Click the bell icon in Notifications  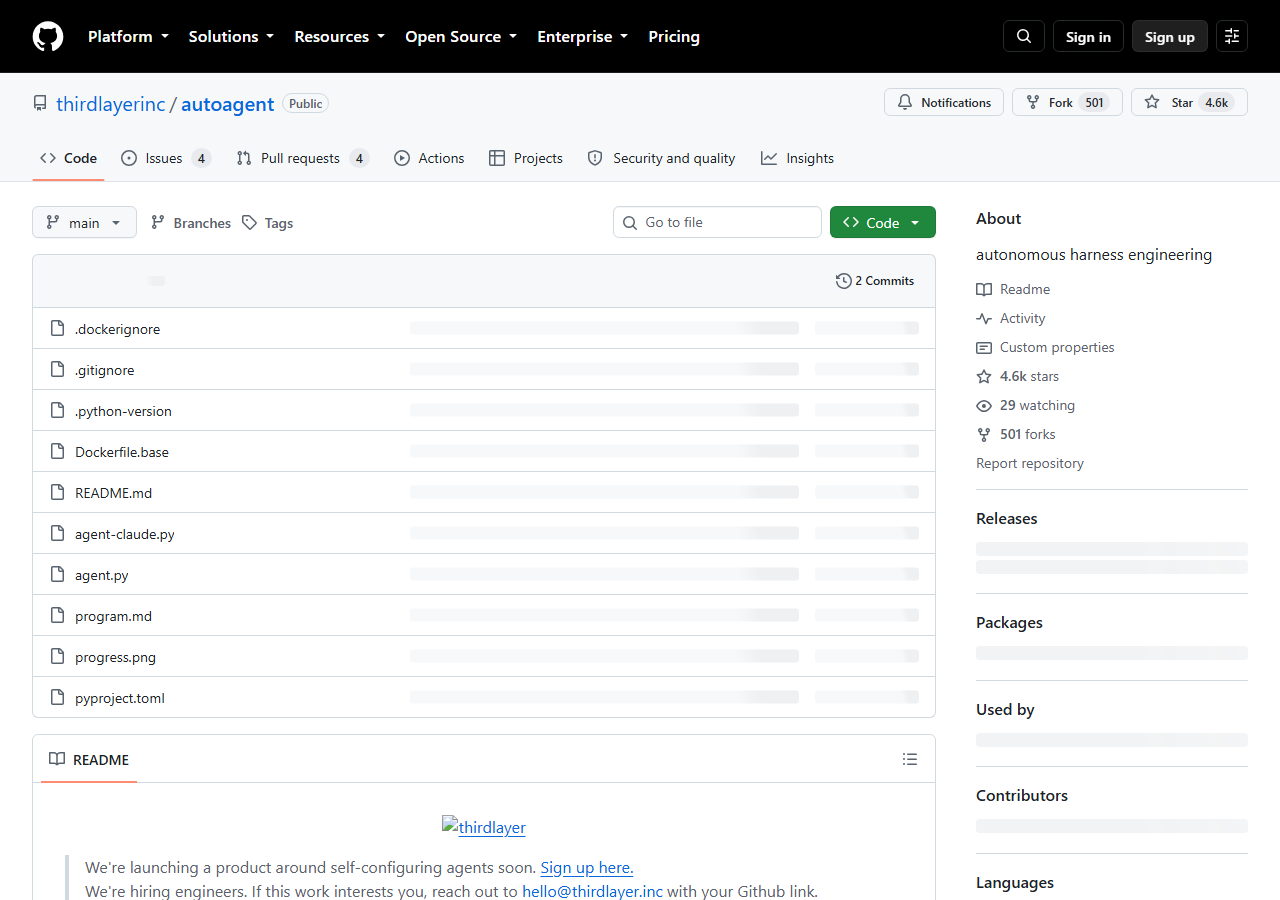pos(905,103)
